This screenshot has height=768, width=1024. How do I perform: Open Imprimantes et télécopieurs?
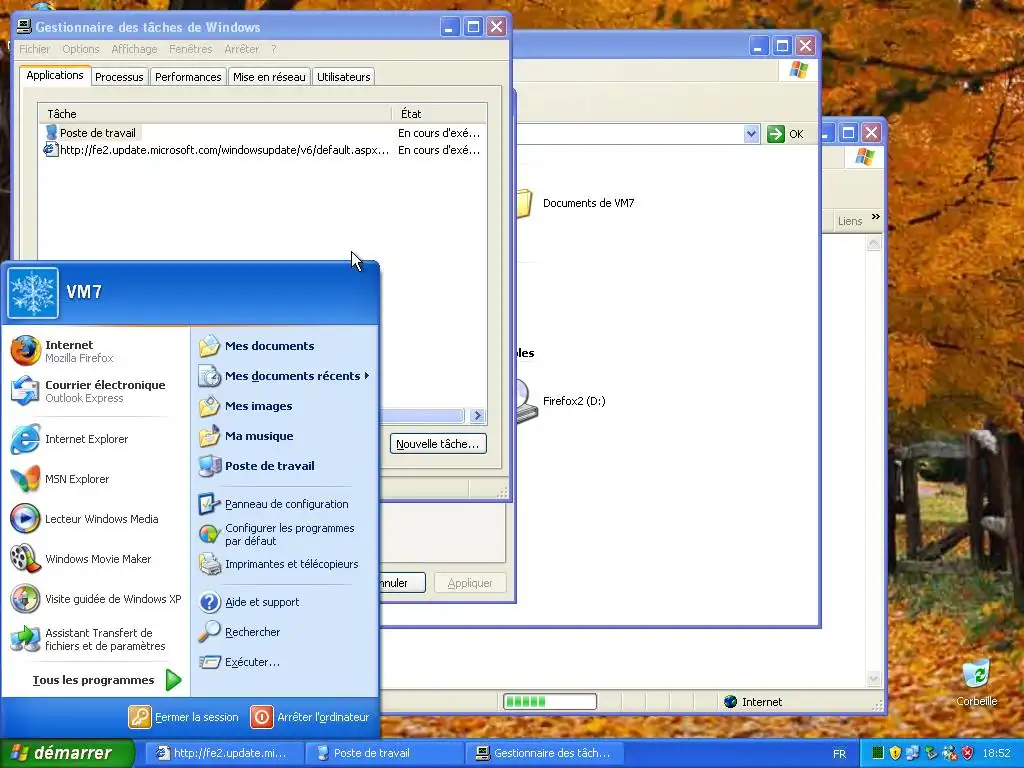coord(285,564)
